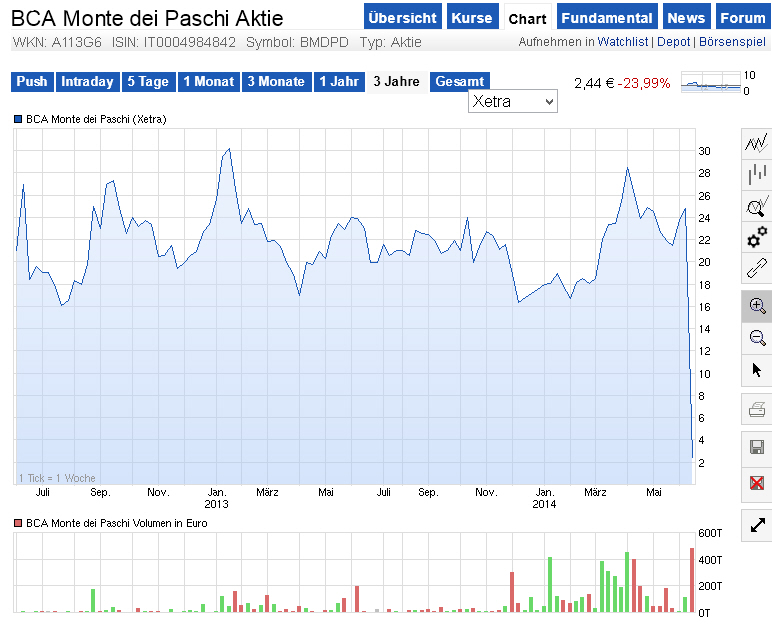
Task: Activate the zoom in magnifier tool
Action: click(757, 306)
